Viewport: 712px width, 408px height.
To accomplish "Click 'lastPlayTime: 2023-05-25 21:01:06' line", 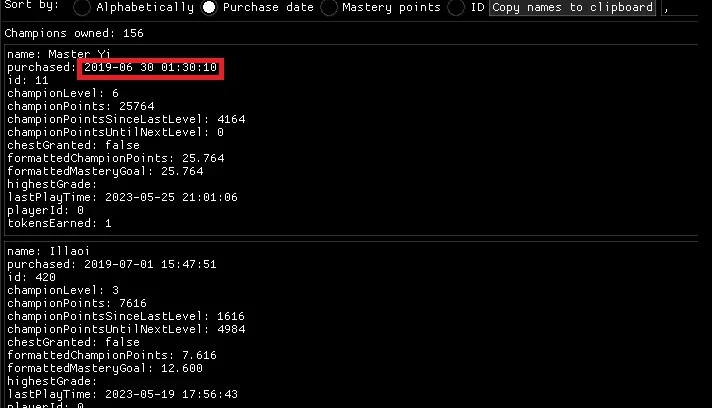I will coord(123,197).
